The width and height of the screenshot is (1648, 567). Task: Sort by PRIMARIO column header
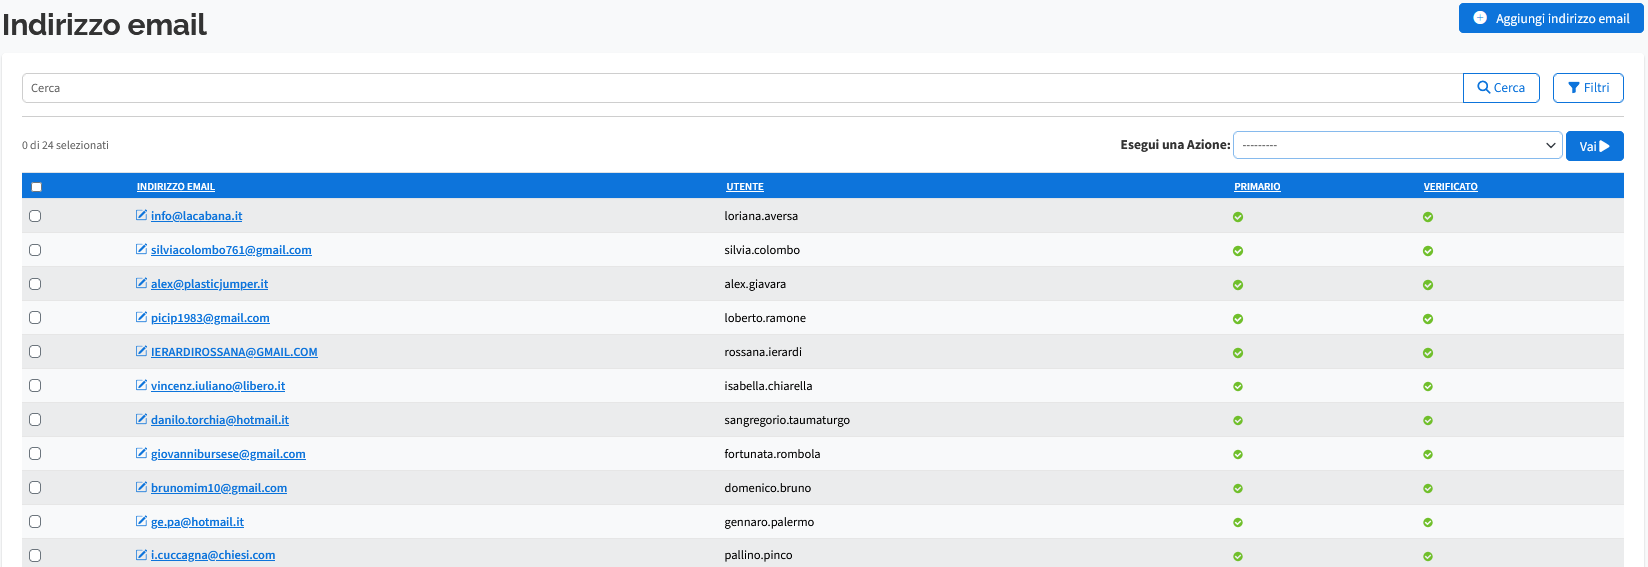coord(1257,187)
